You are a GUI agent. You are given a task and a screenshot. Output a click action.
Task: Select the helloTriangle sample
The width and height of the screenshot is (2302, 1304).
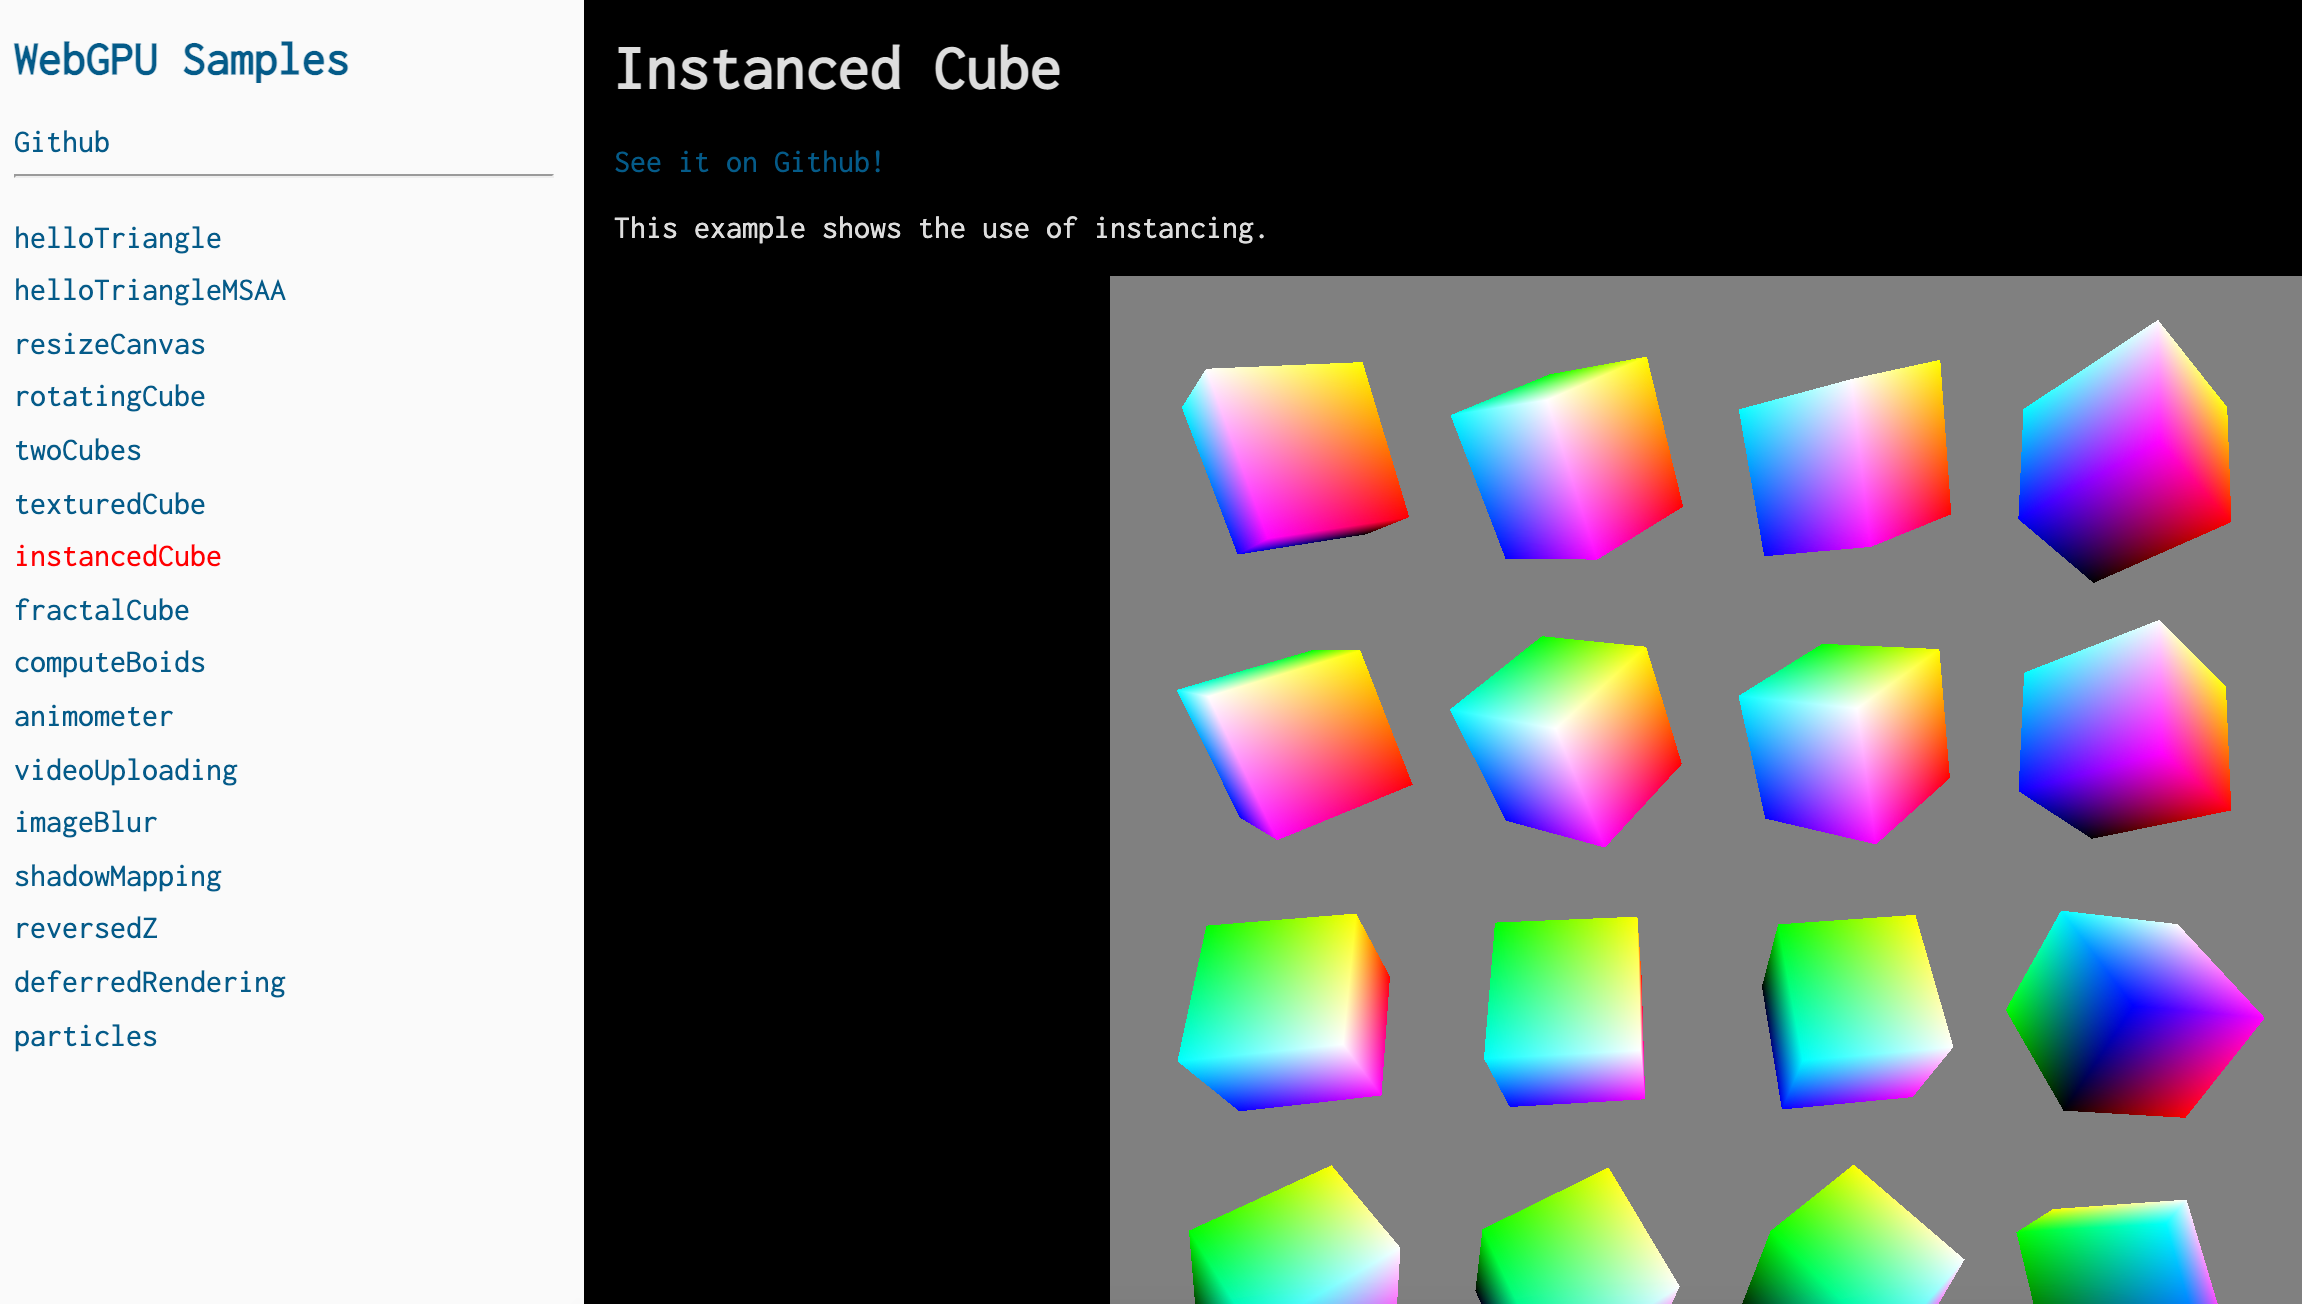118,238
